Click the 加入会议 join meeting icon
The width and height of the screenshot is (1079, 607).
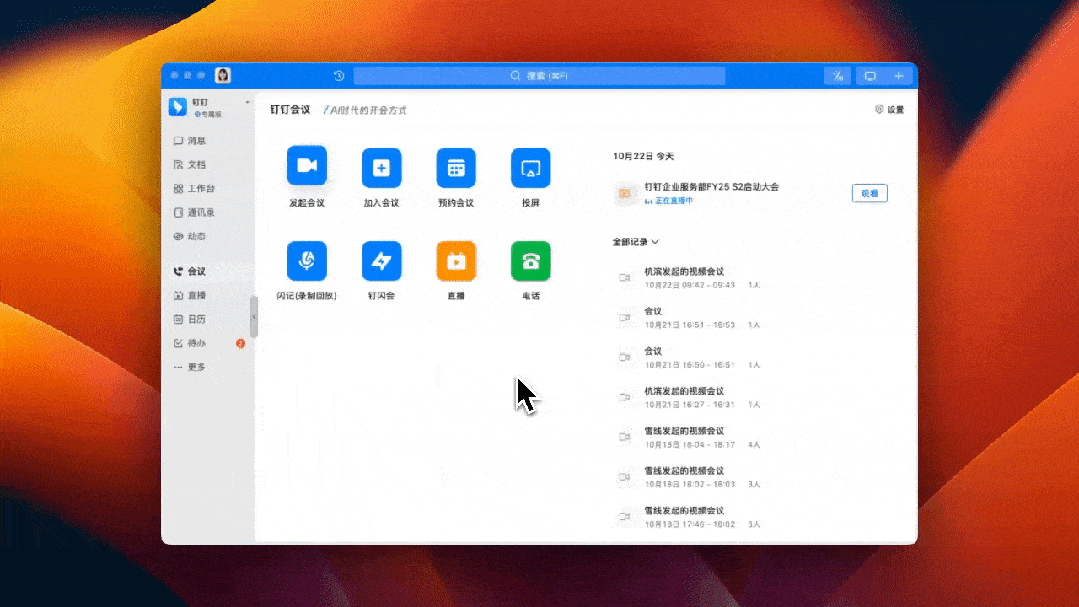381,167
